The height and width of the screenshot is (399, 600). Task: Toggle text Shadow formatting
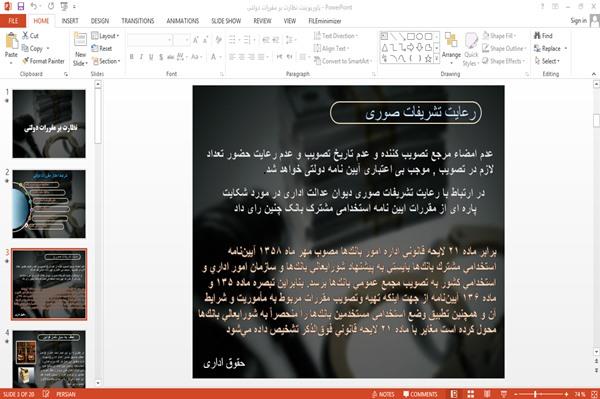coord(161,57)
